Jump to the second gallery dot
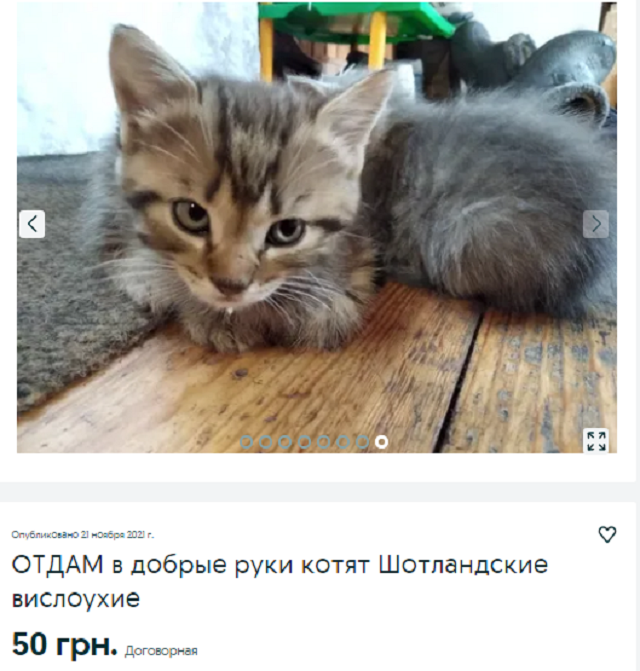The width and height of the screenshot is (640, 671). pos(266,442)
